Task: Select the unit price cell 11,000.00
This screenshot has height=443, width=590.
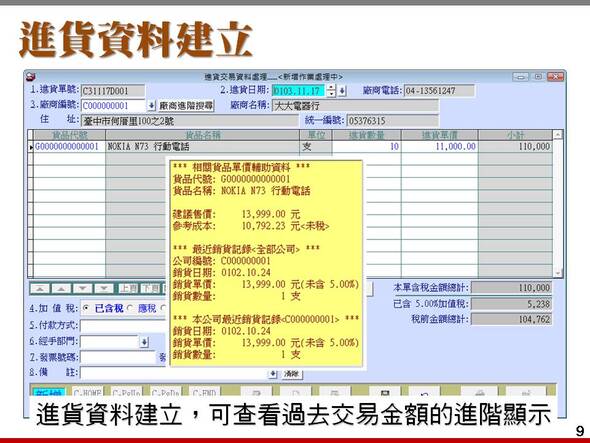Action: pyautogui.click(x=439, y=146)
